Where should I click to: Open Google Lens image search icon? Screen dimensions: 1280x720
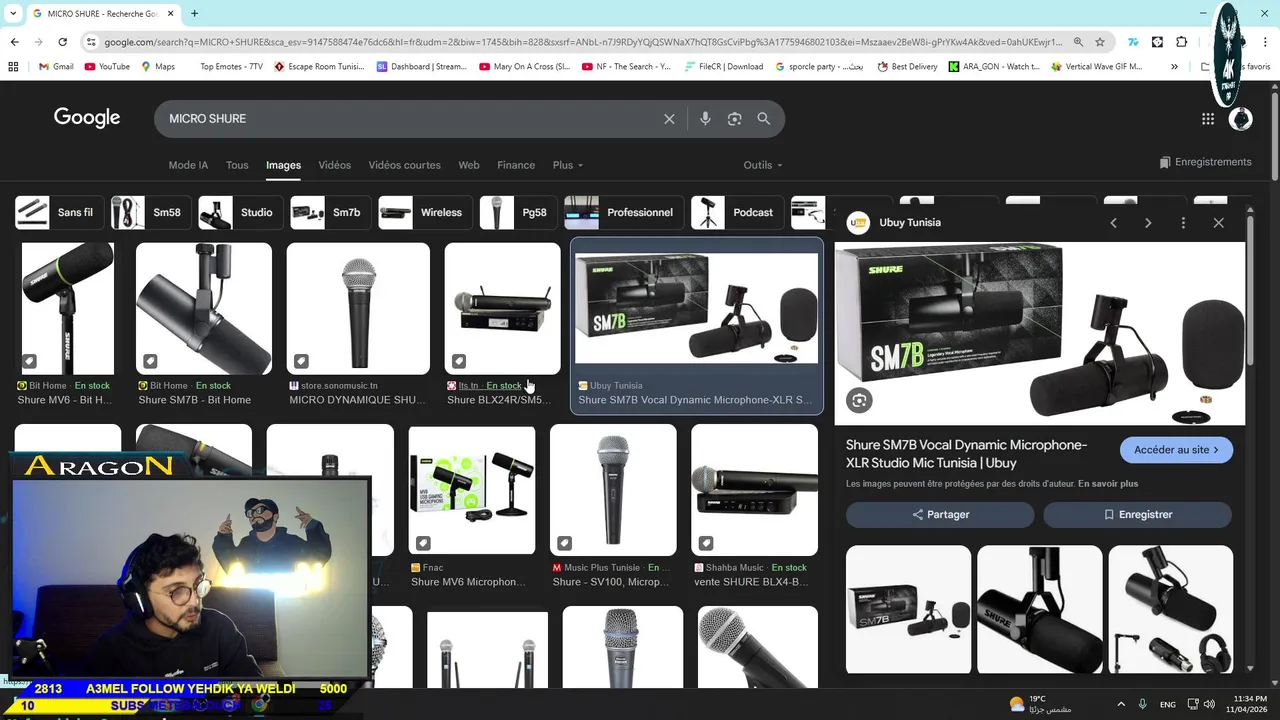[734, 119]
